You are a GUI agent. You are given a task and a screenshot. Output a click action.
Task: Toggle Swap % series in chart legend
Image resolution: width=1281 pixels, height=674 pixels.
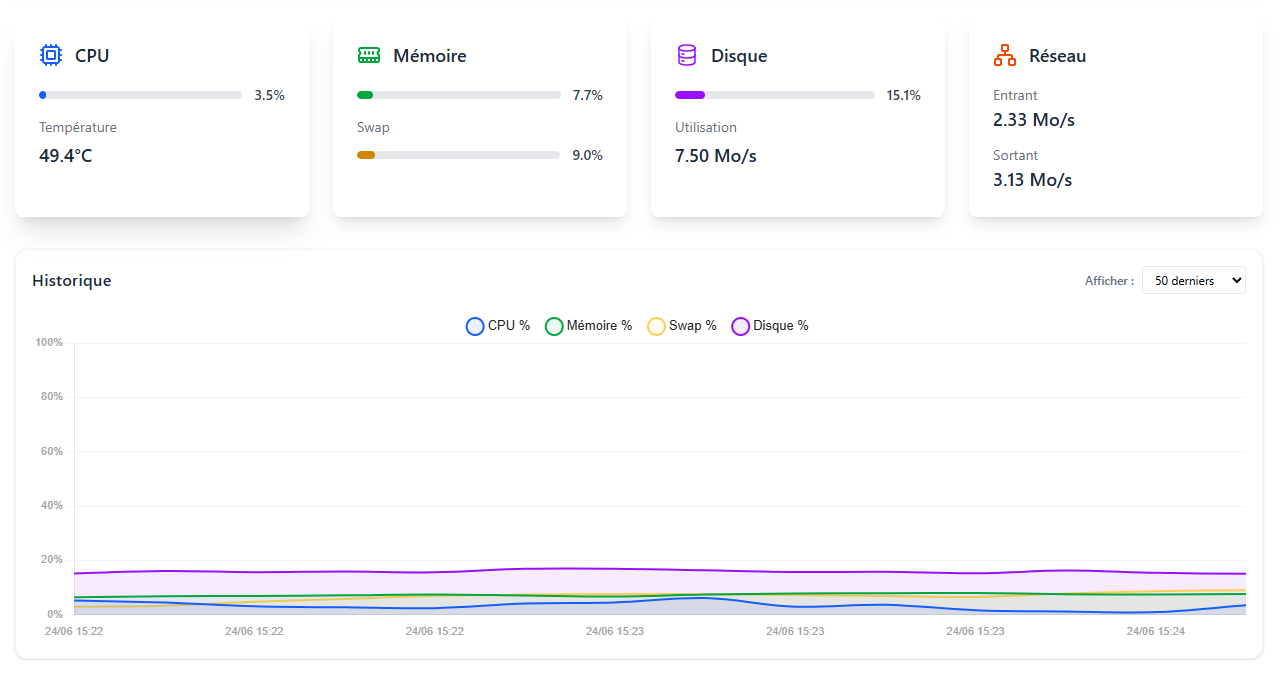click(682, 326)
